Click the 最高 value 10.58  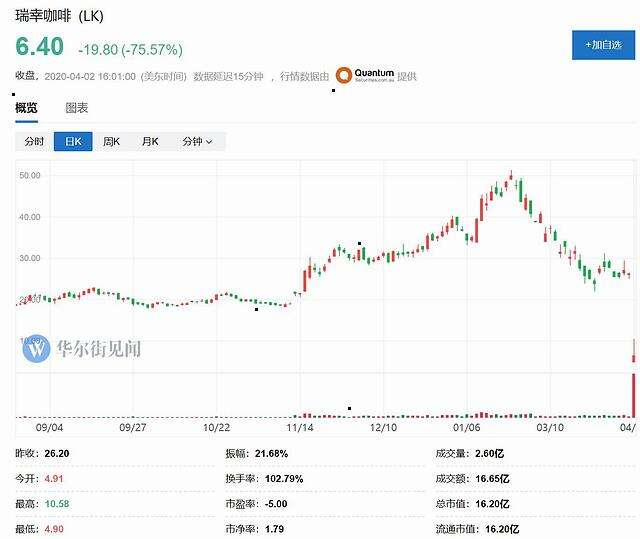pos(57,504)
